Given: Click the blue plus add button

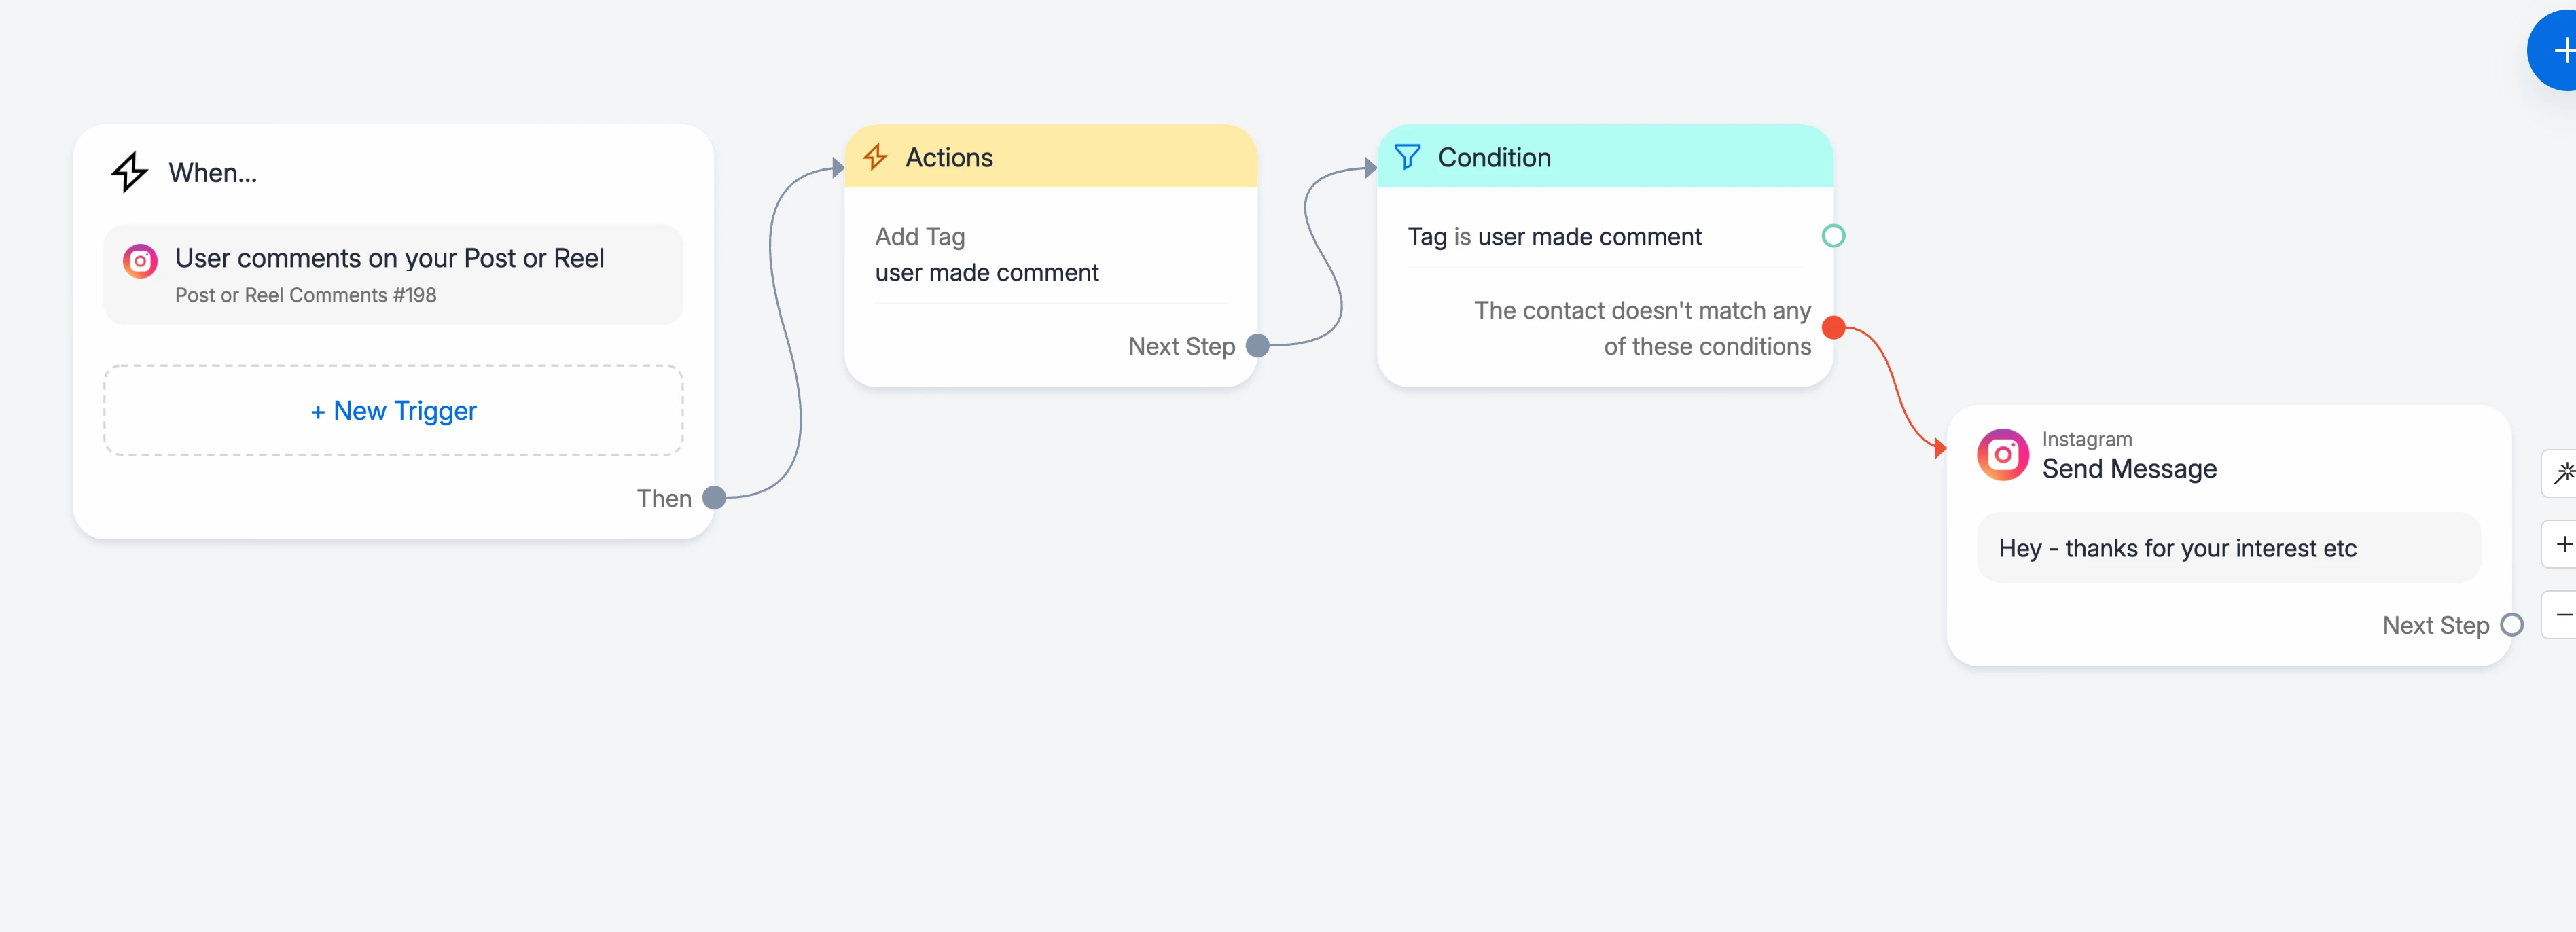Looking at the screenshot, I should [2560, 50].
